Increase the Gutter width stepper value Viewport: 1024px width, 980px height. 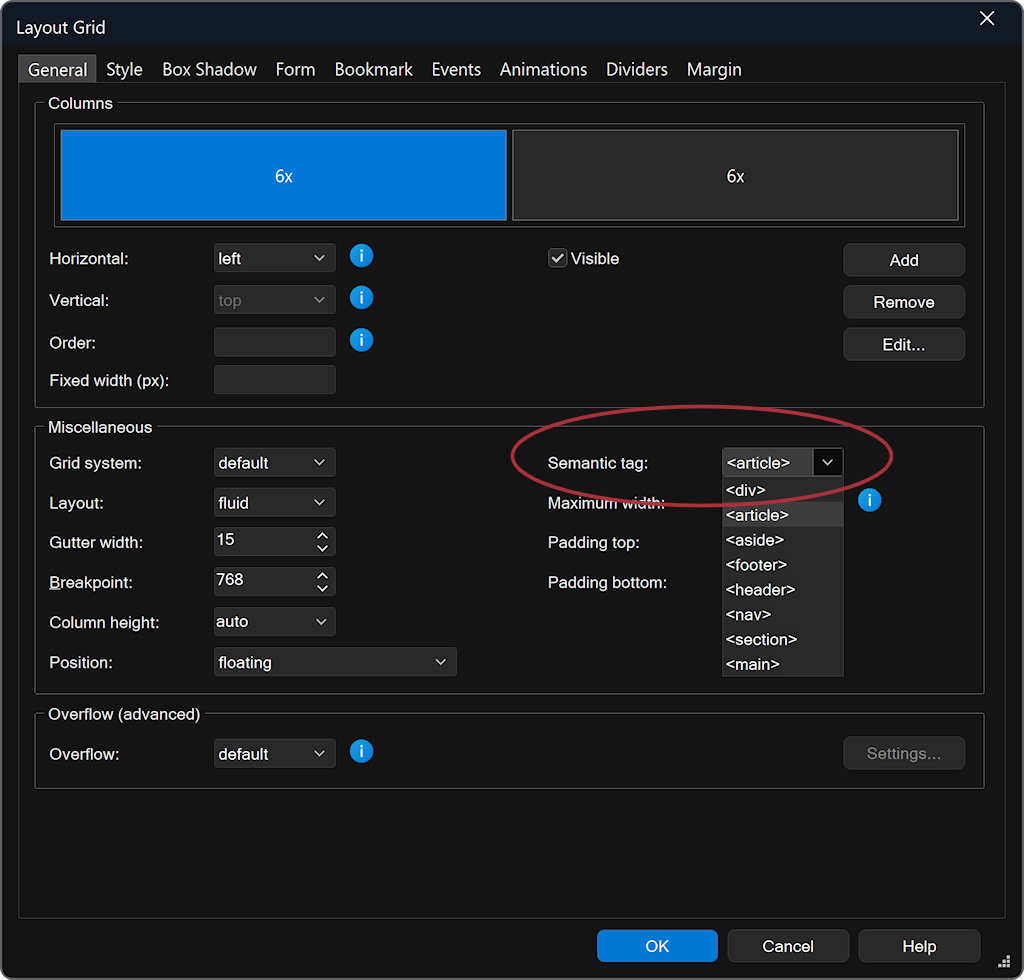(x=322, y=536)
